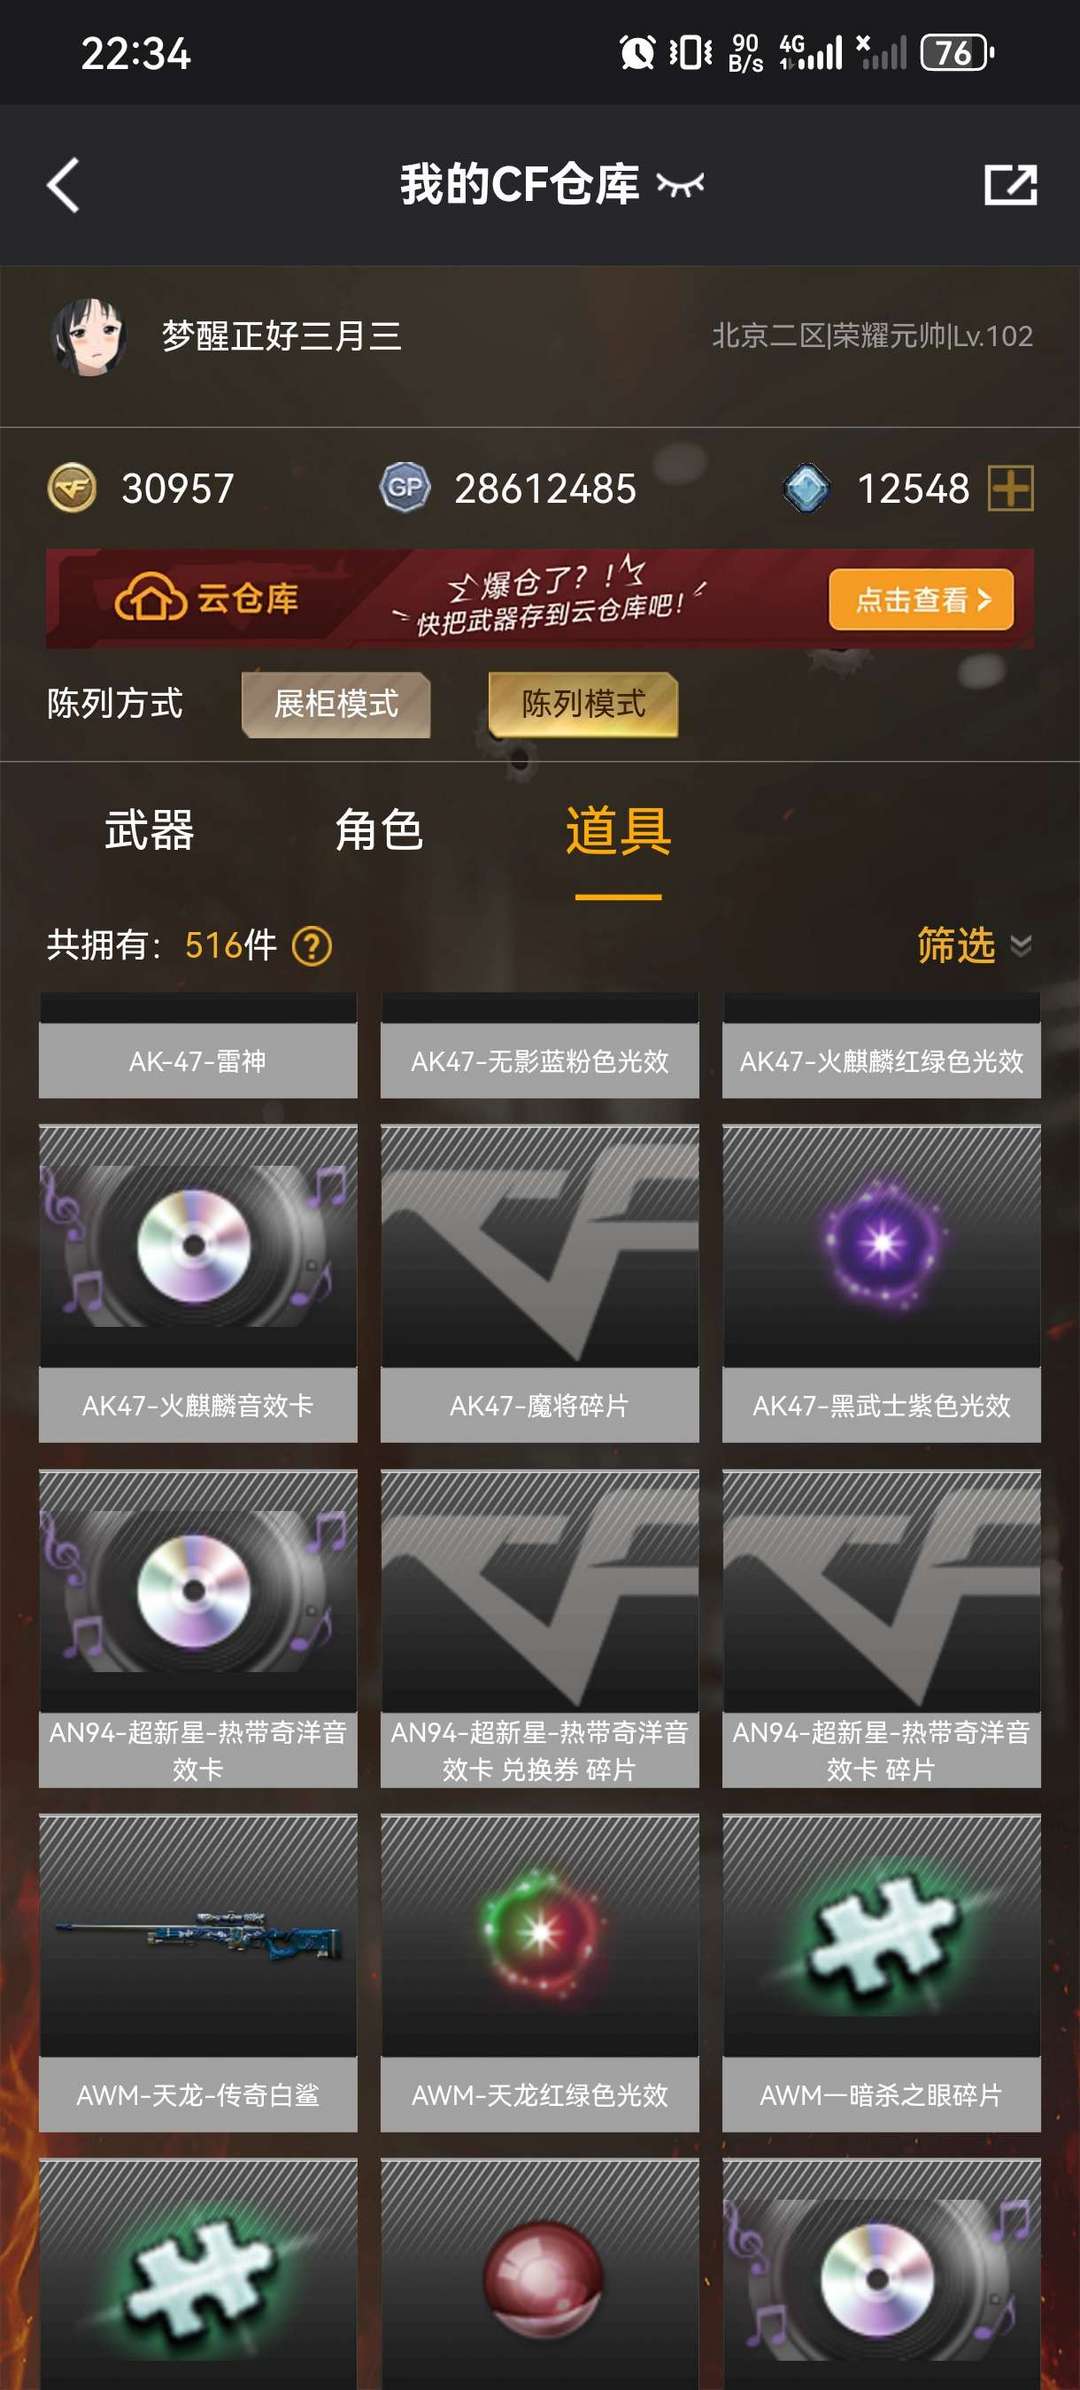Screen dimensions: 1080x2390
Task: Open the help question-mark icon
Action: pyautogui.click(x=312, y=945)
